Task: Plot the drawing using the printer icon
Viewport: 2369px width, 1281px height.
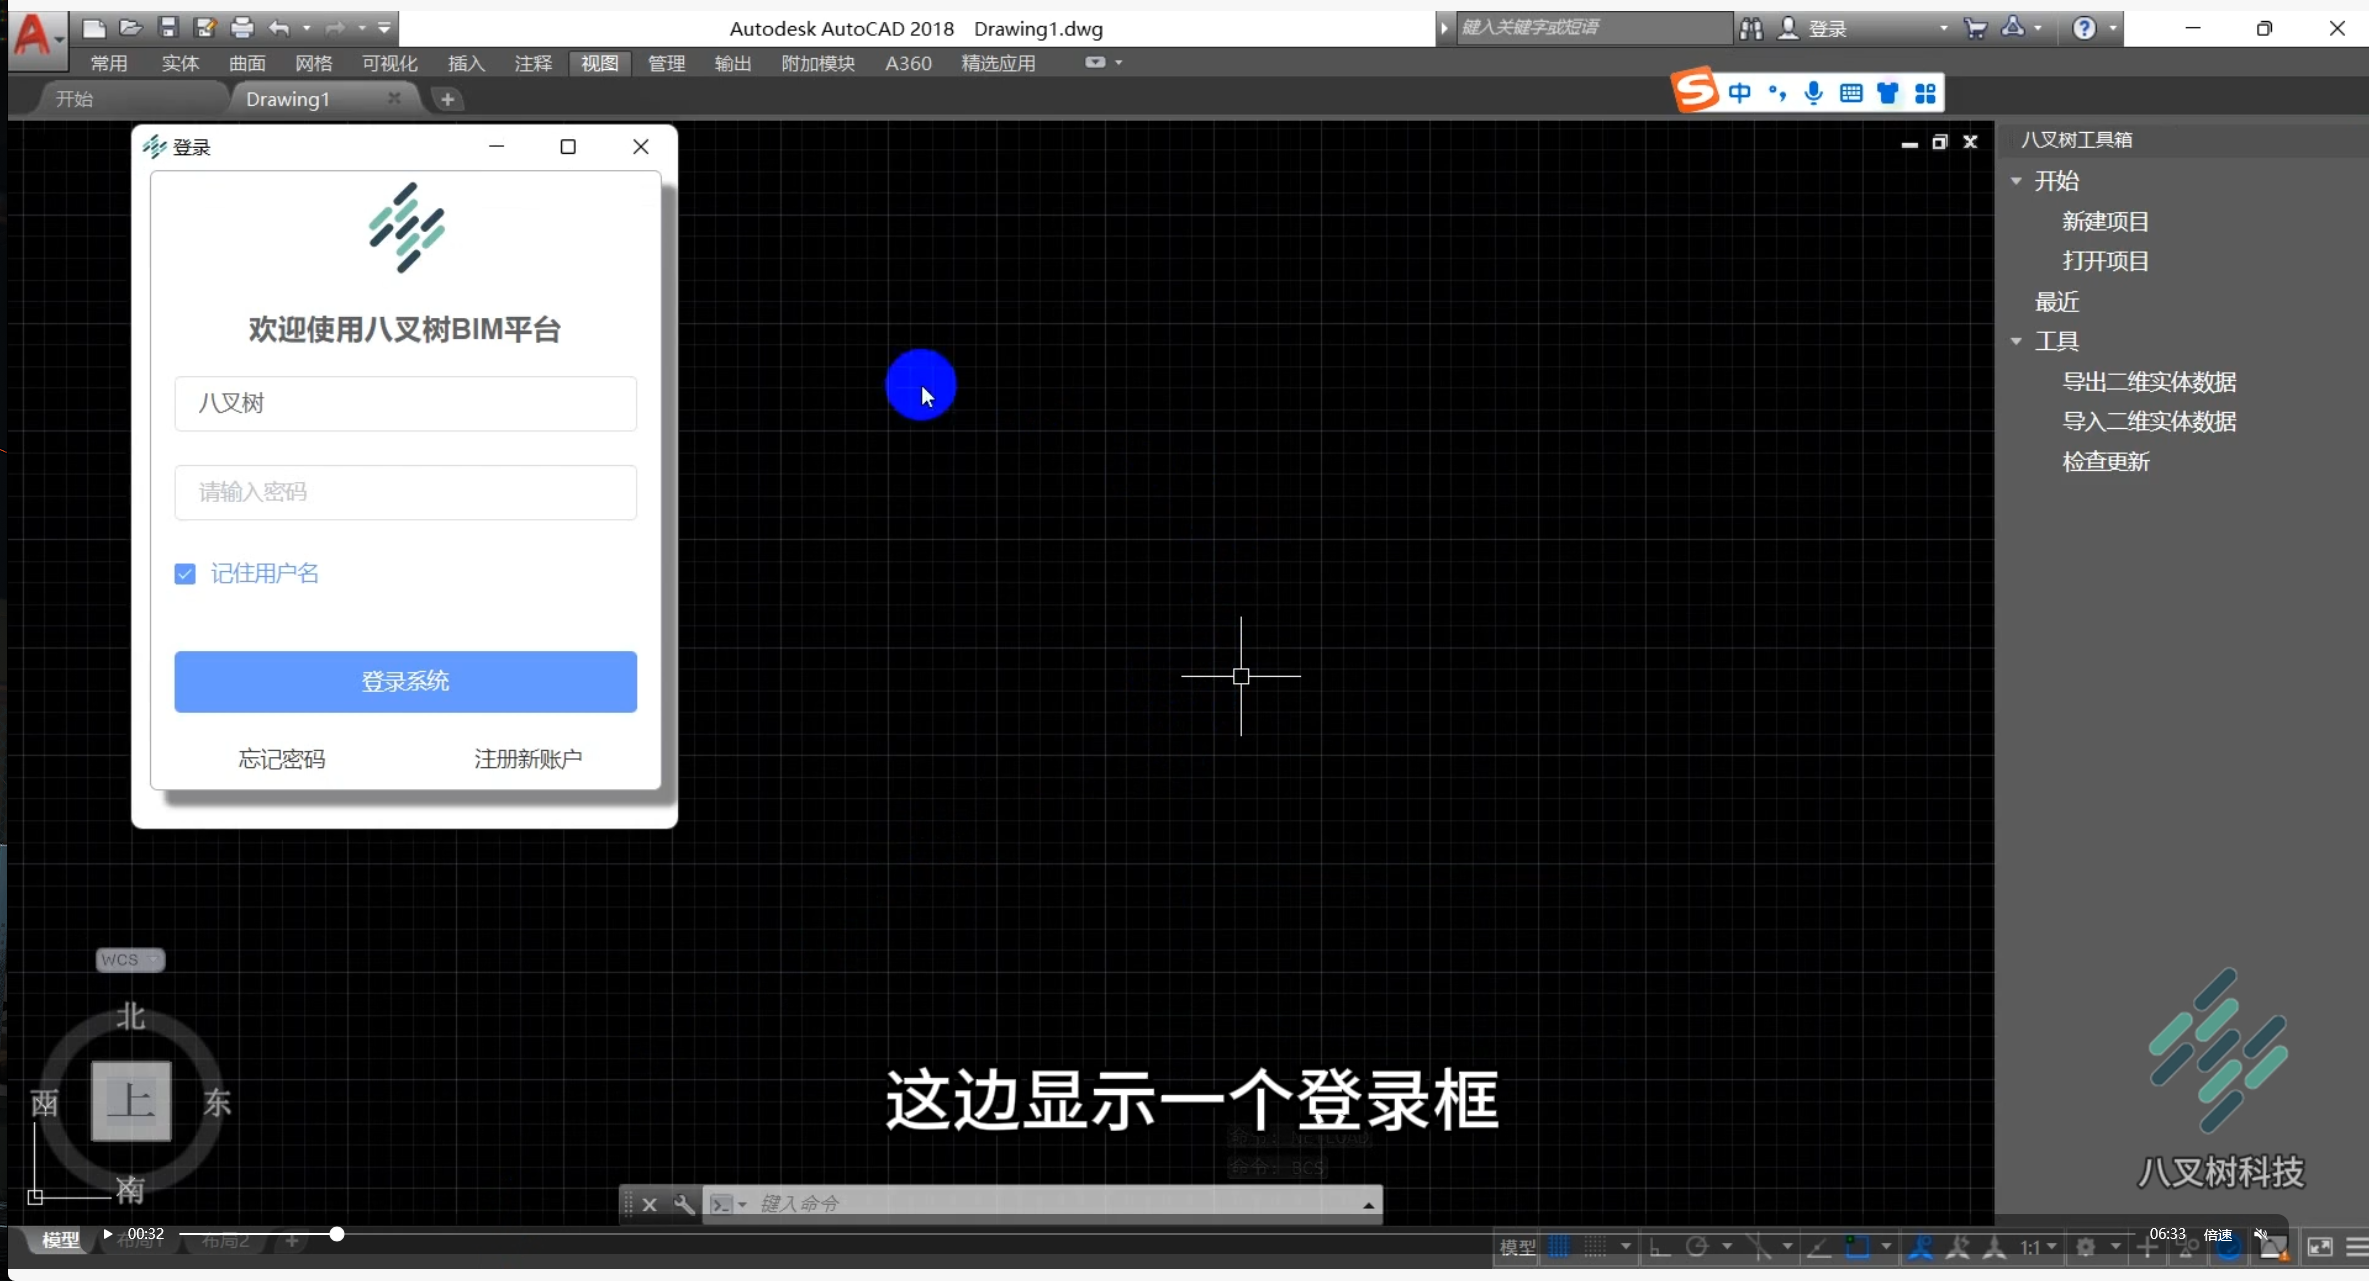Action: [x=242, y=28]
